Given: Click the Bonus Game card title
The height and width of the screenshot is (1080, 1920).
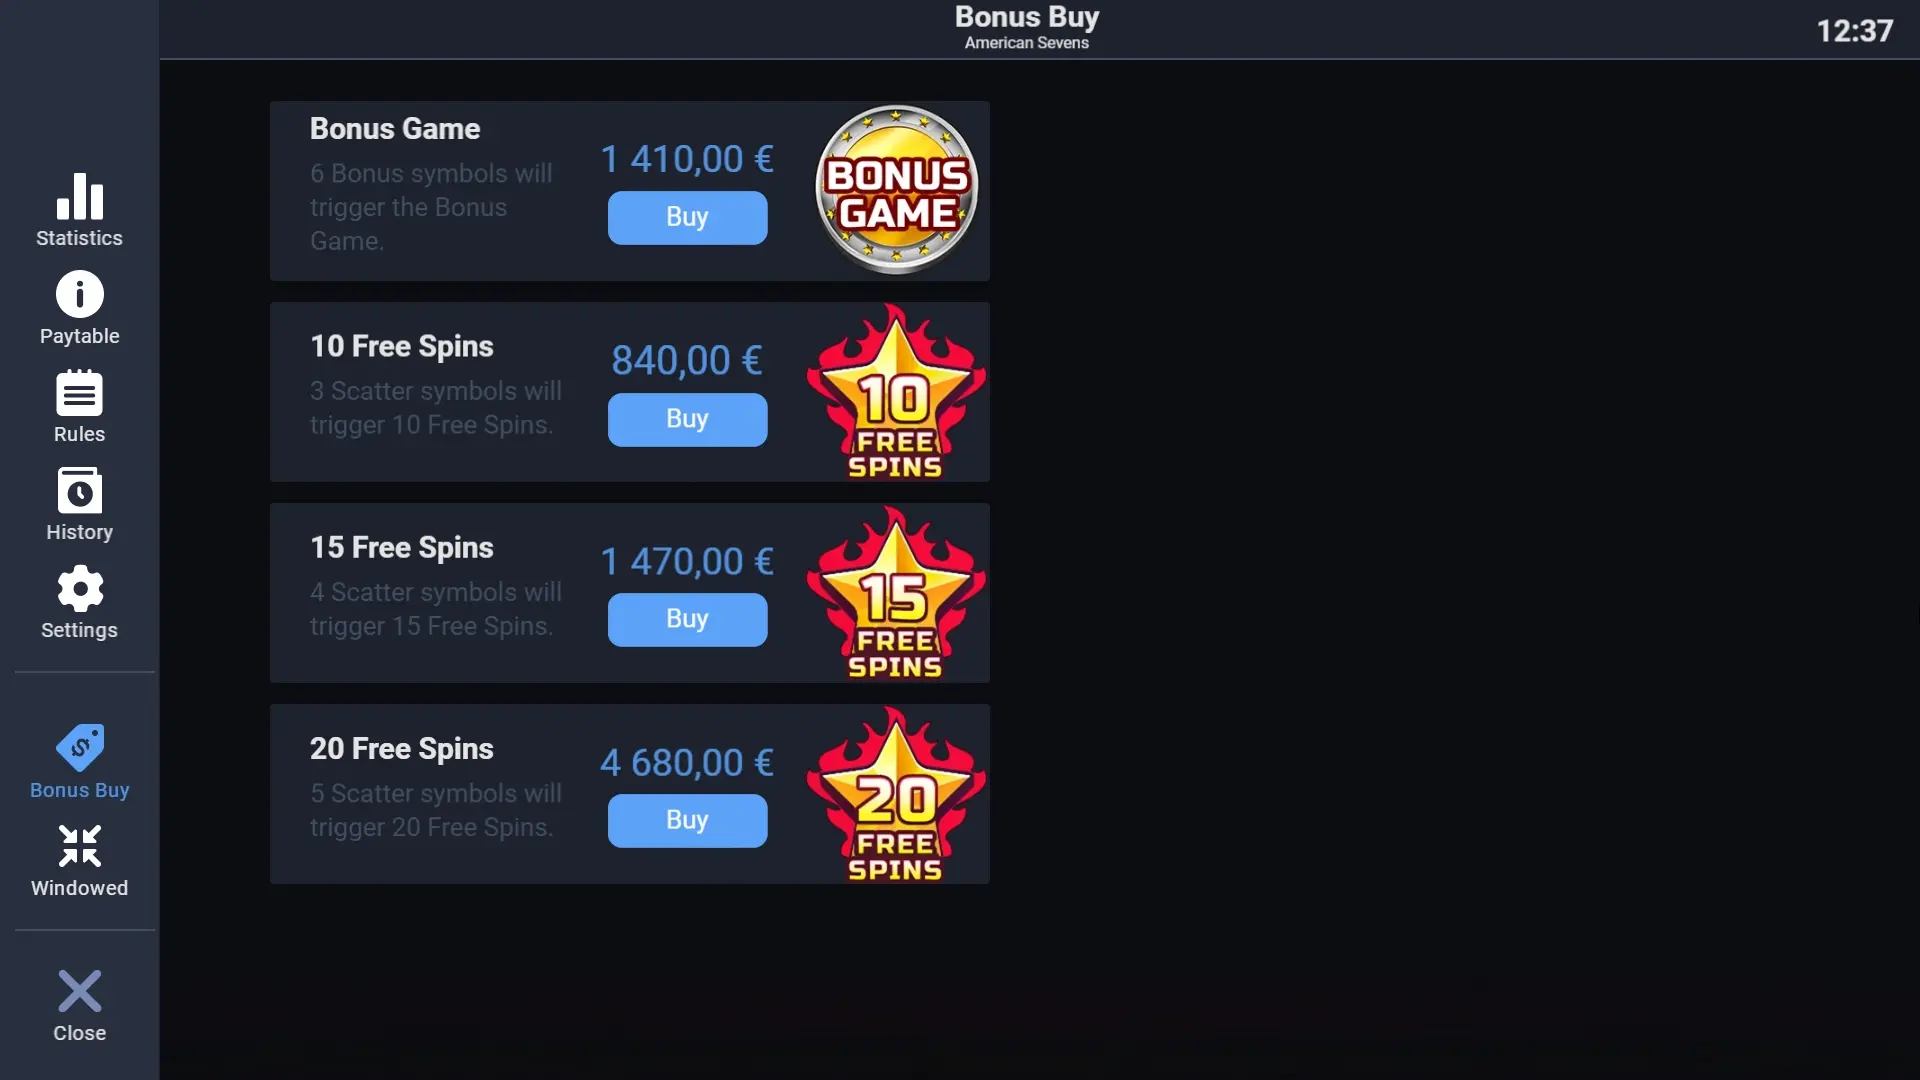Looking at the screenshot, I should 395,129.
